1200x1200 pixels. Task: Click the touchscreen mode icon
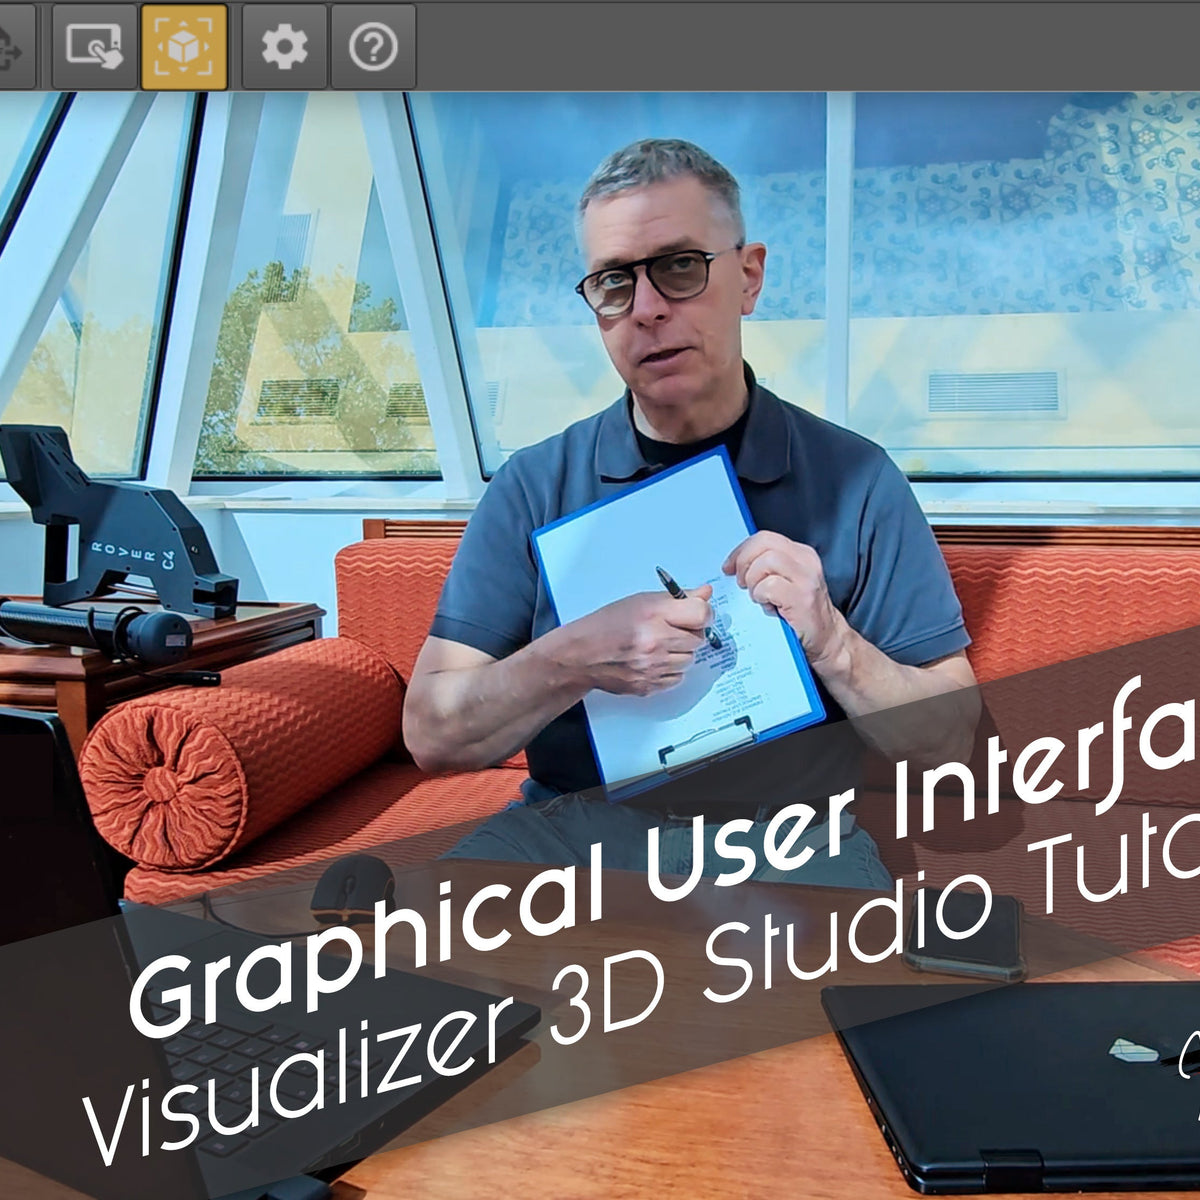(94, 46)
